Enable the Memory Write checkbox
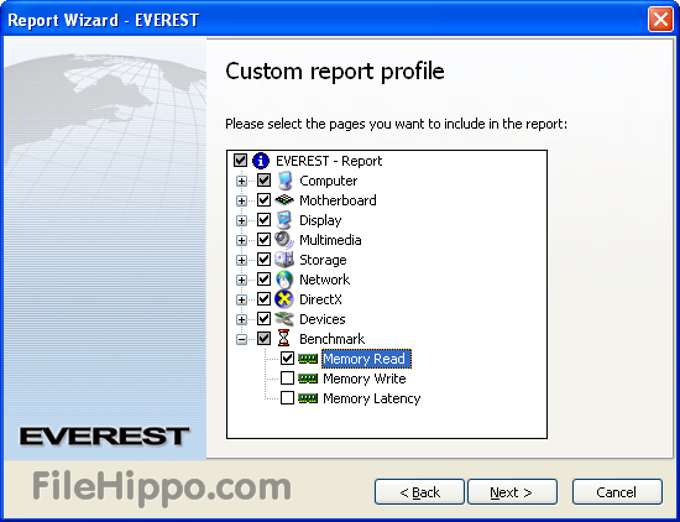 point(288,379)
